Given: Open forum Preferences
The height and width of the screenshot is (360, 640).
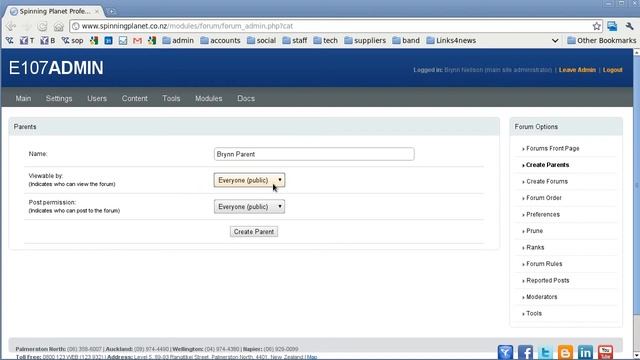Looking at the screenshot, I should tap(543, 214).
